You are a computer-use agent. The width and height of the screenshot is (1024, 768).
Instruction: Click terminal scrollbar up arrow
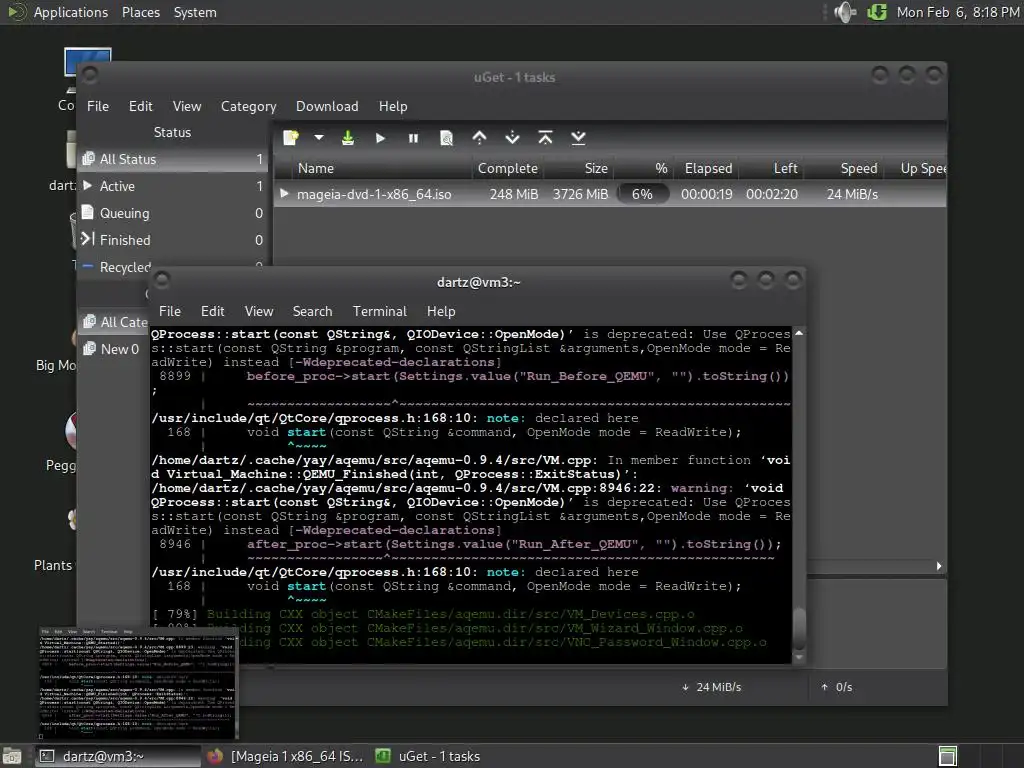click(x=799, y=333)
